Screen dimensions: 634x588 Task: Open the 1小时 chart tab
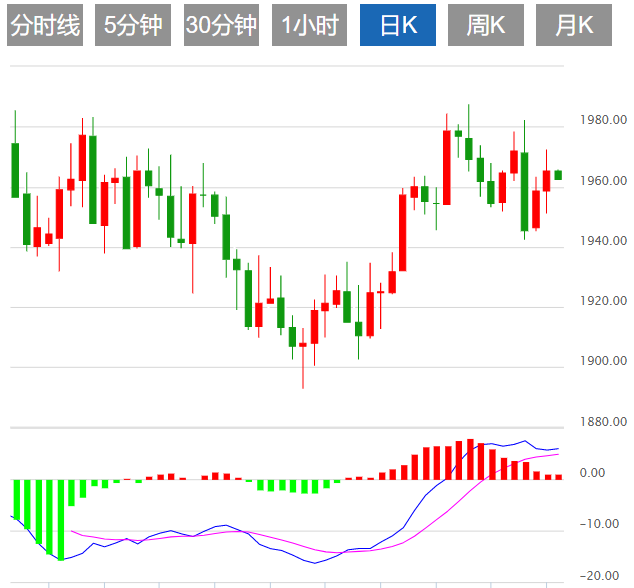tap(309, 25)
